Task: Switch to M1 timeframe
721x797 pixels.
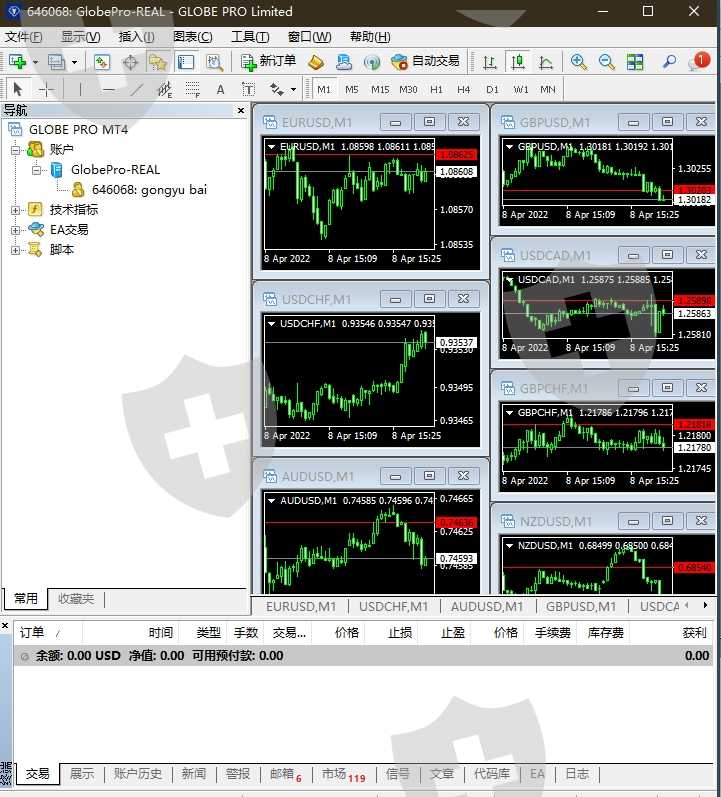Action: [x=324, y=89]
